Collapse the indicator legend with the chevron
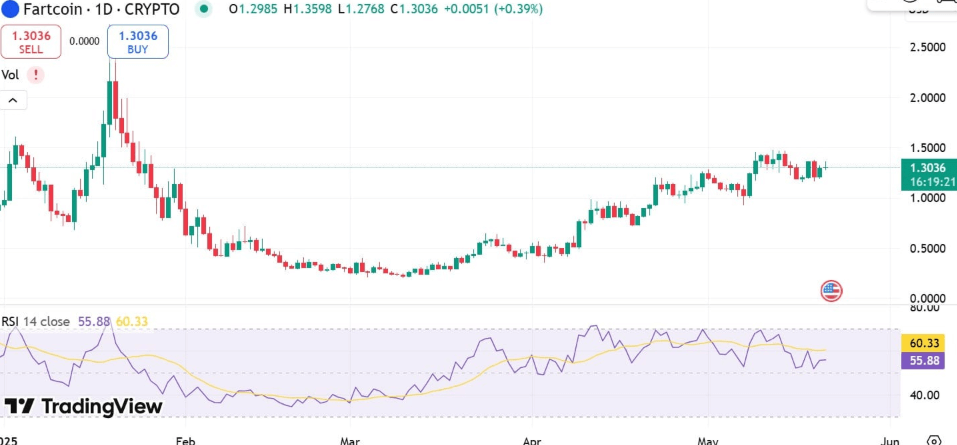The width and height of the screenshot is (957, 445). [x=13, y=99]
